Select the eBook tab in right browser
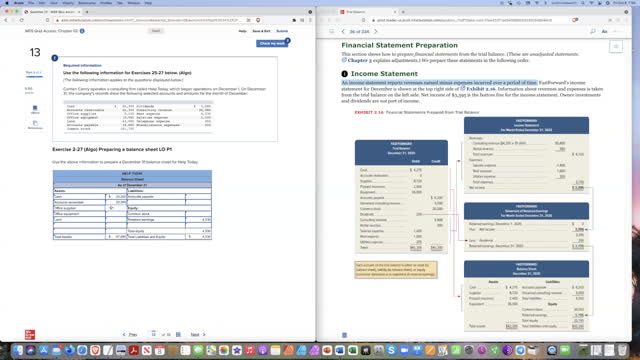This screenshot has width=640, height=360. point(369,12)
